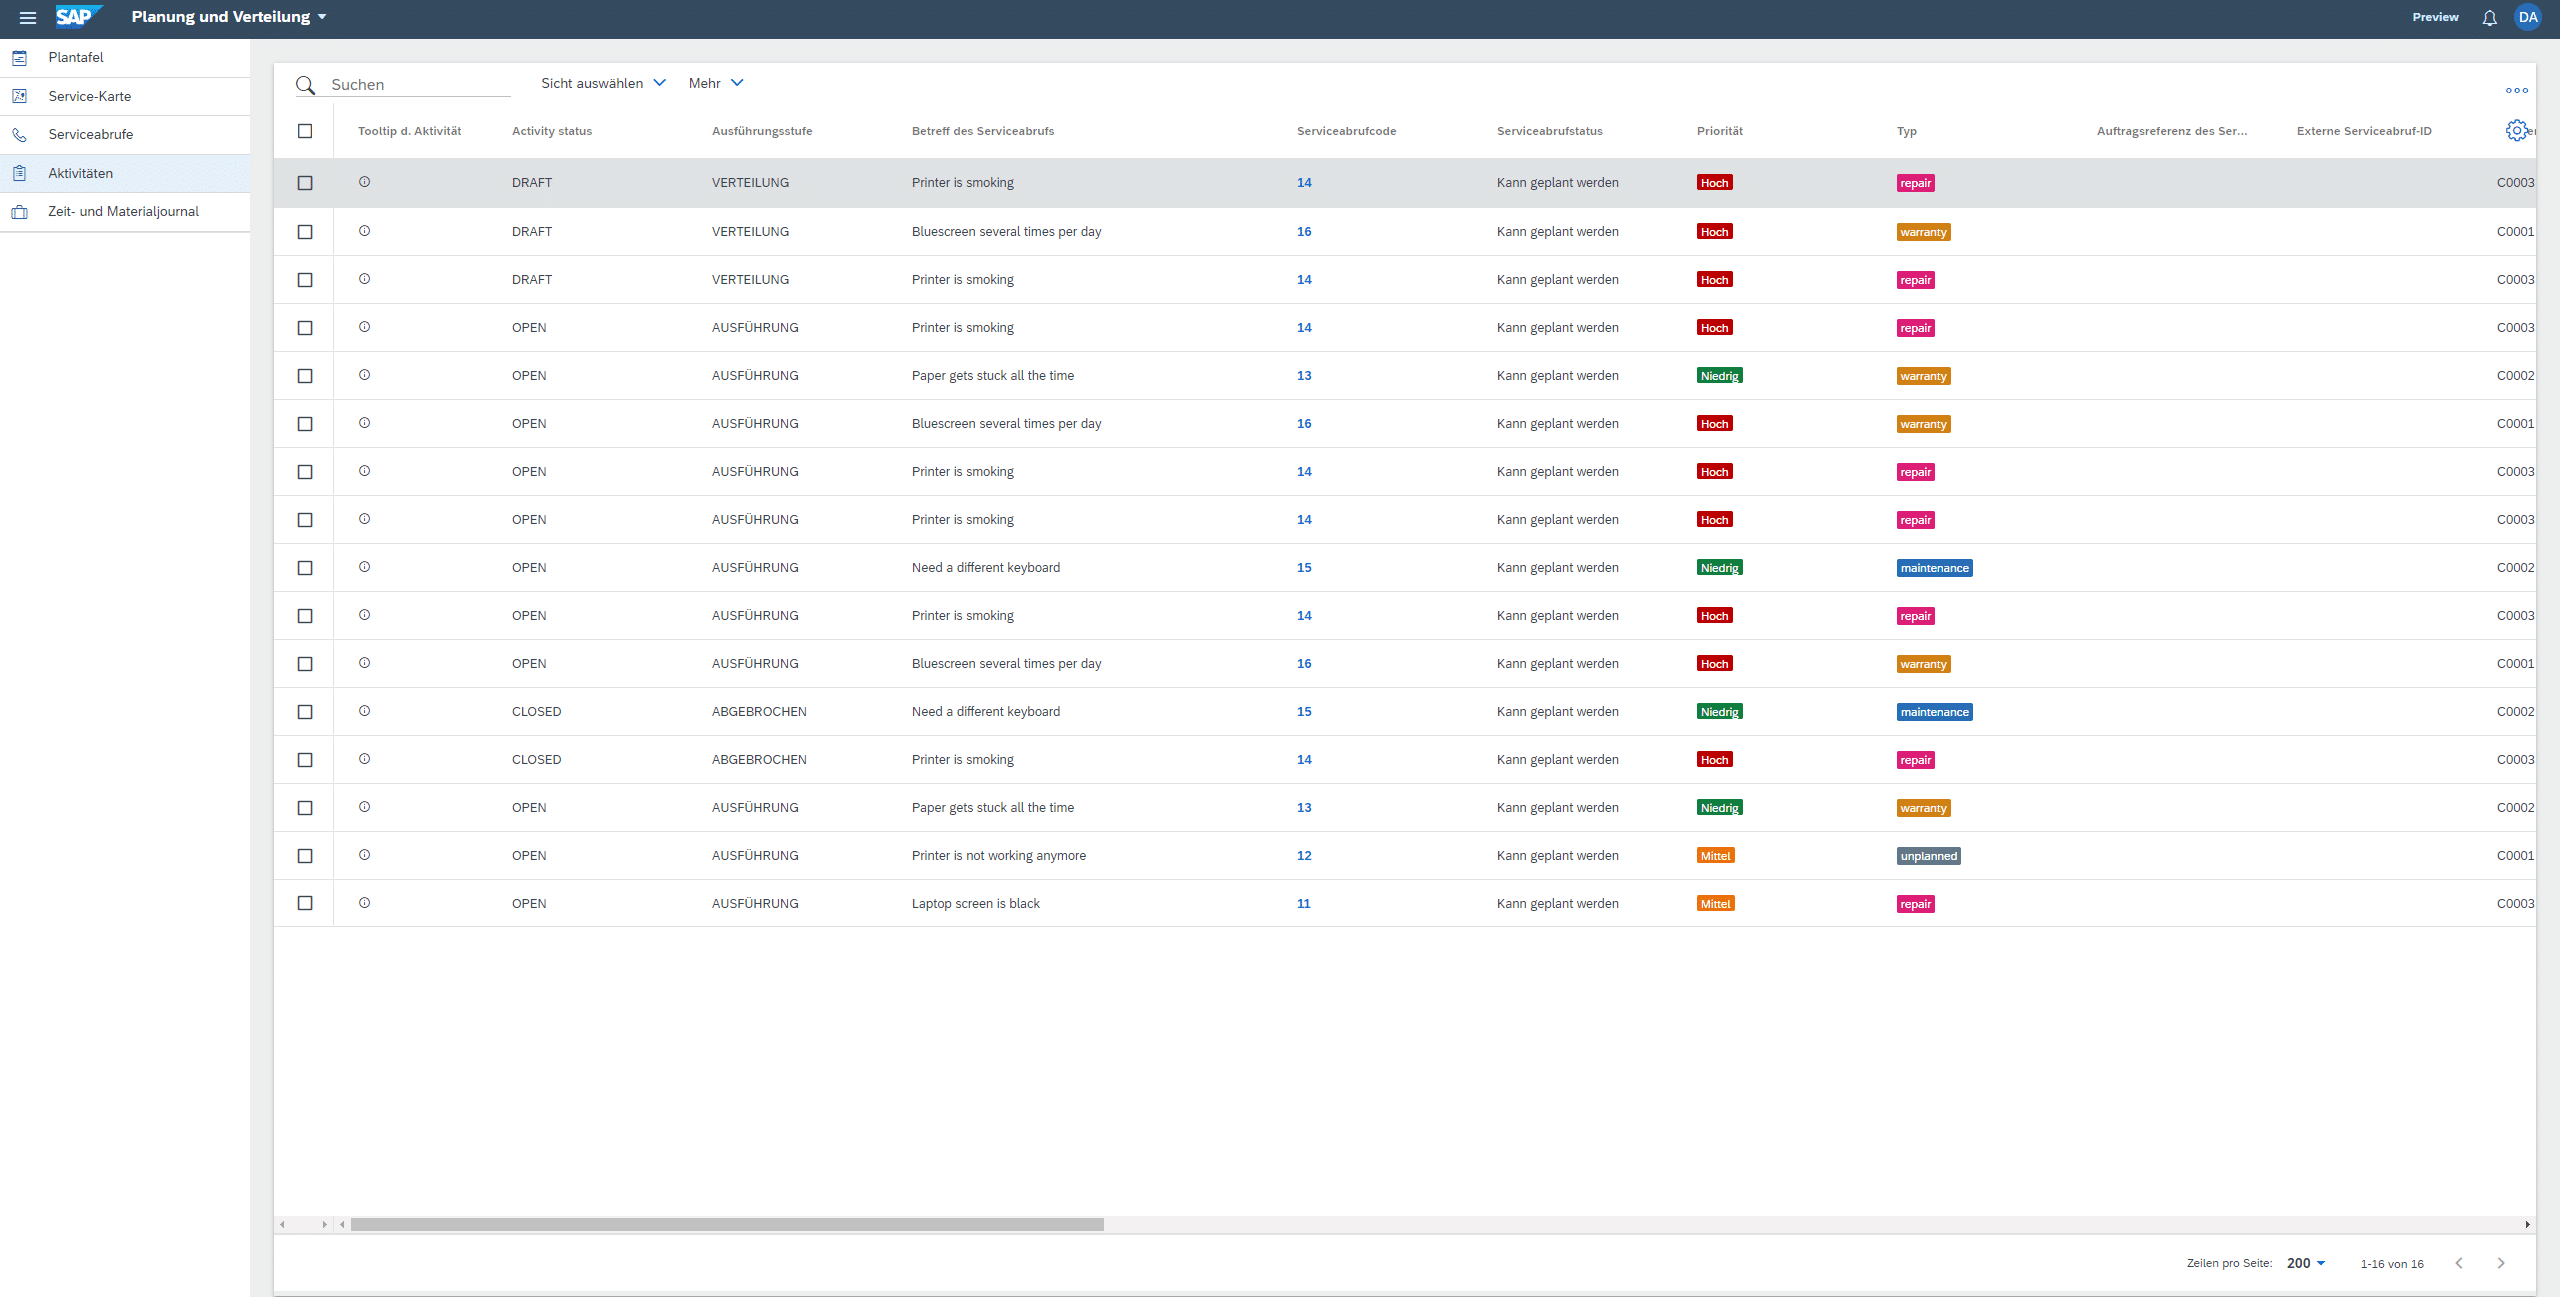The image size is (2560, 1297).
Task: Click the Preview label in top bar
Action: point(2435,17)
